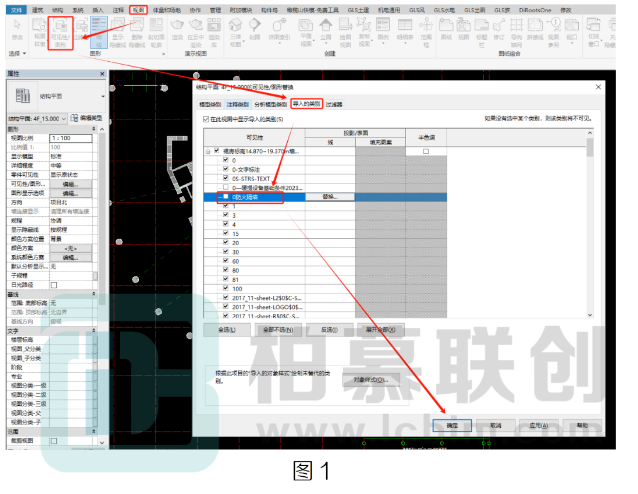
Task: Collapse the Text (文字) properties section
Action: coord(94,331)
